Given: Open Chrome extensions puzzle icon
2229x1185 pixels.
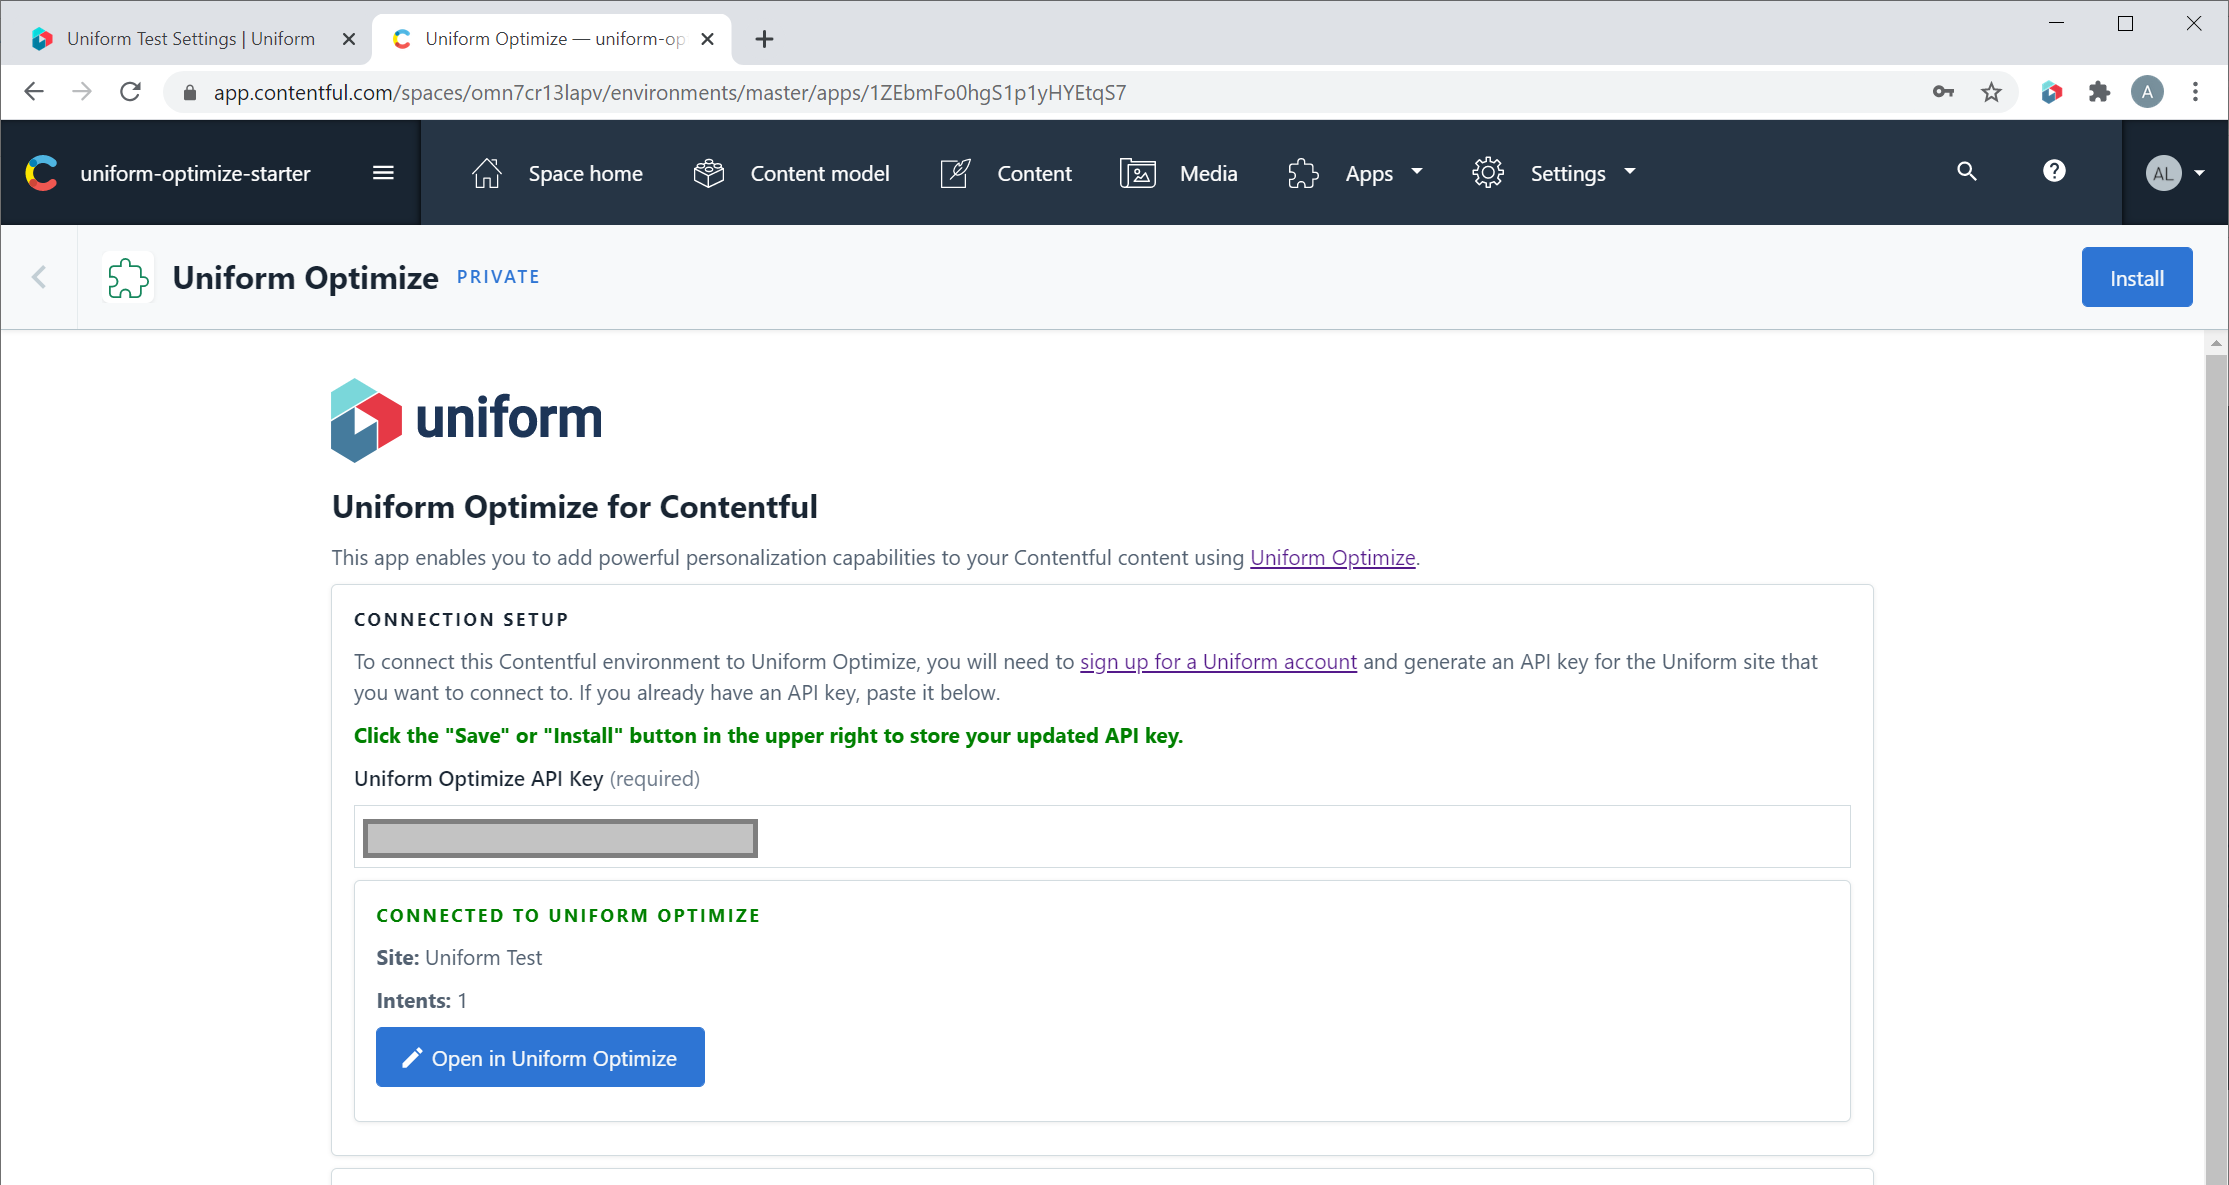Looking at the screenshot, I should 2099,93.
